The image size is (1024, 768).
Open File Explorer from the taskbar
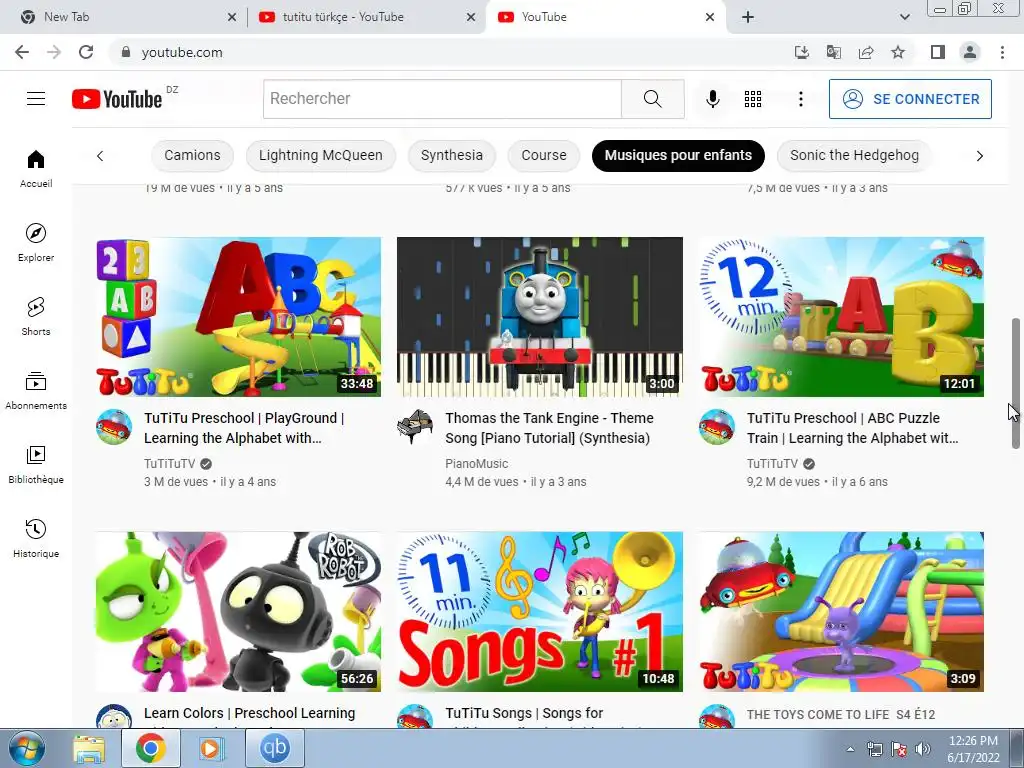point(89,749)
